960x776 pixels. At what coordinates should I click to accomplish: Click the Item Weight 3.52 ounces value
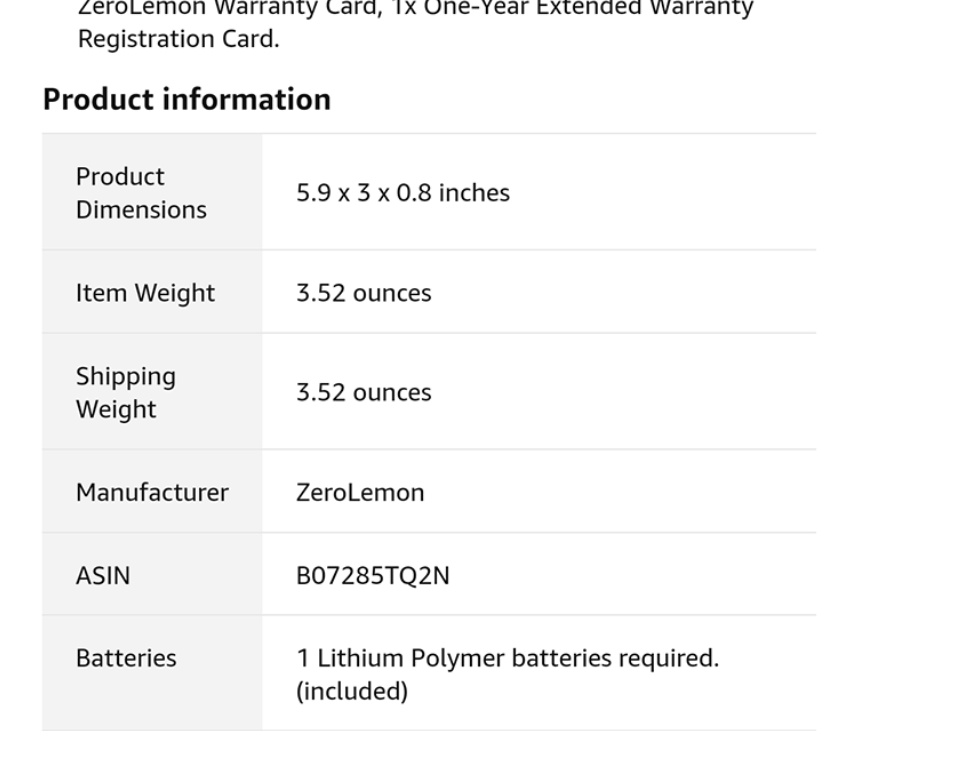(x=363, y=293)
